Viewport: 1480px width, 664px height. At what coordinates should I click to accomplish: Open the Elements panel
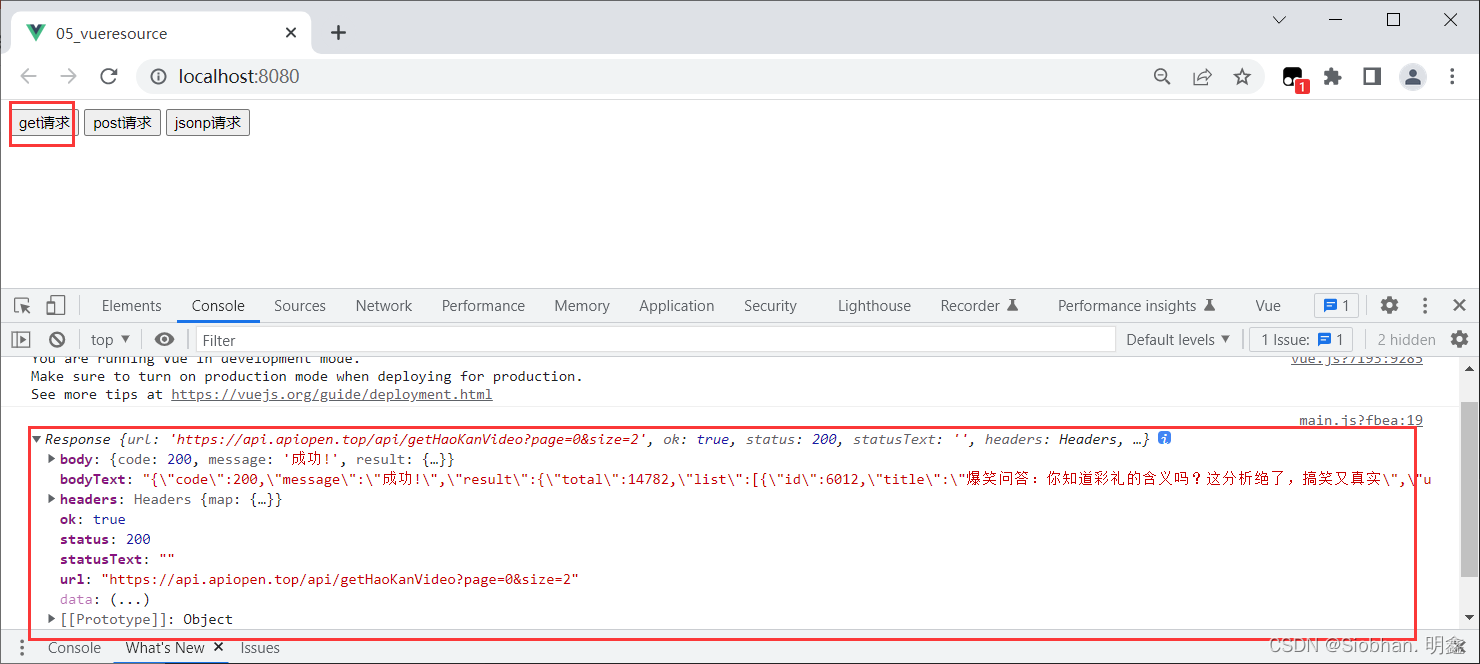tap(131, 305)
